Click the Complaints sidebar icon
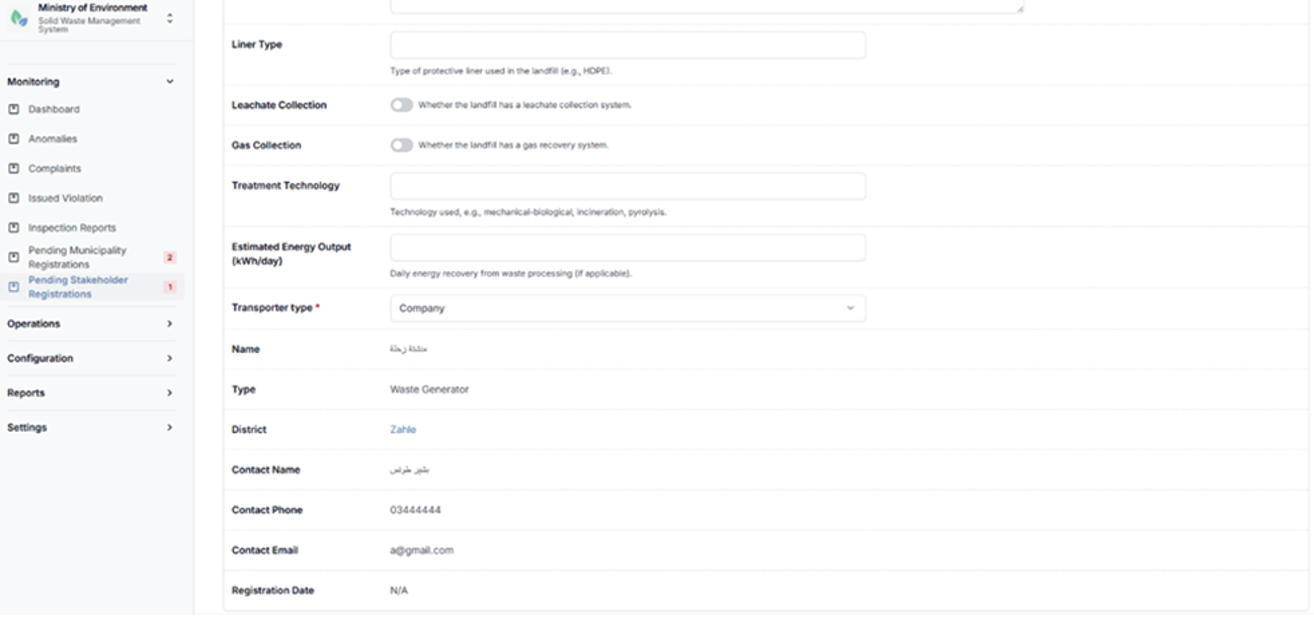Screen dimensions: 1314x618 [14, 168]
